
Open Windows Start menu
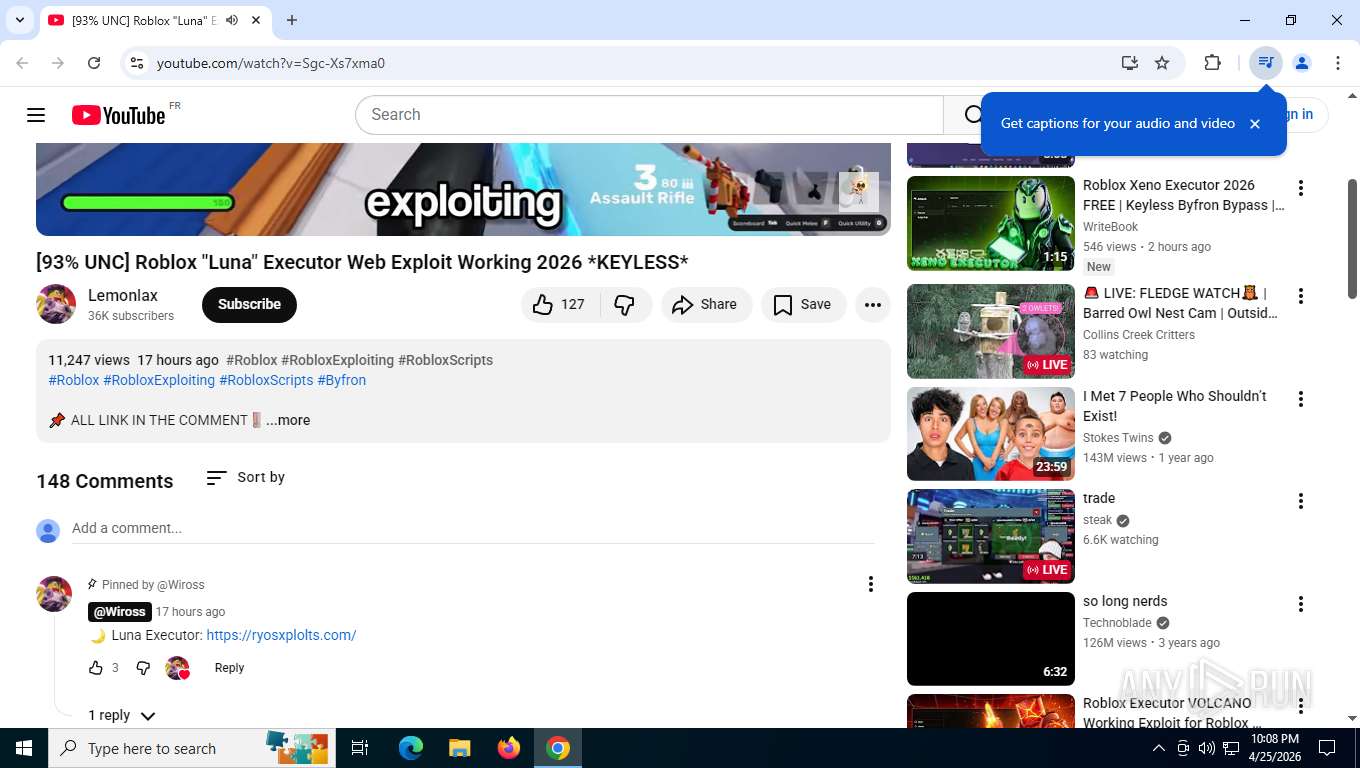(x=24, y=748)
